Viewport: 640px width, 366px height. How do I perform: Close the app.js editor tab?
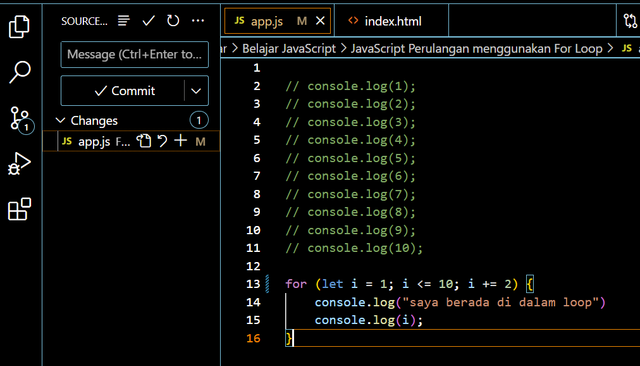320,20
